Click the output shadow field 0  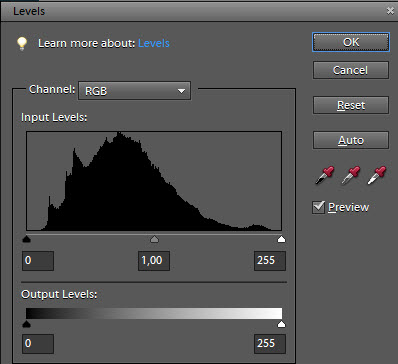point(38,344)
